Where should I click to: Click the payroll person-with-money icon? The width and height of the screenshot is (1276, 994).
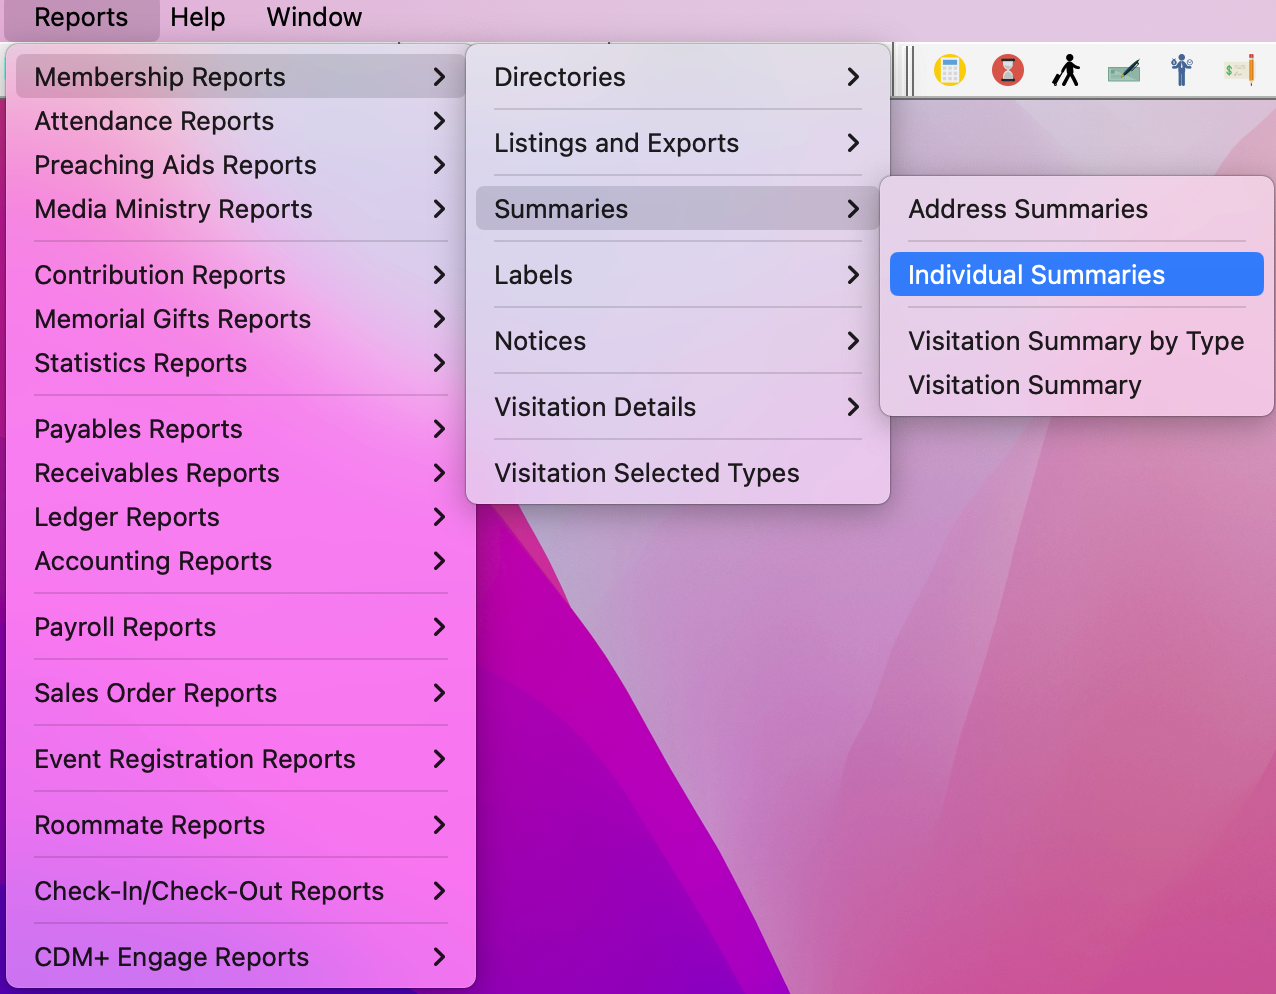click(x=1181, y=70)
